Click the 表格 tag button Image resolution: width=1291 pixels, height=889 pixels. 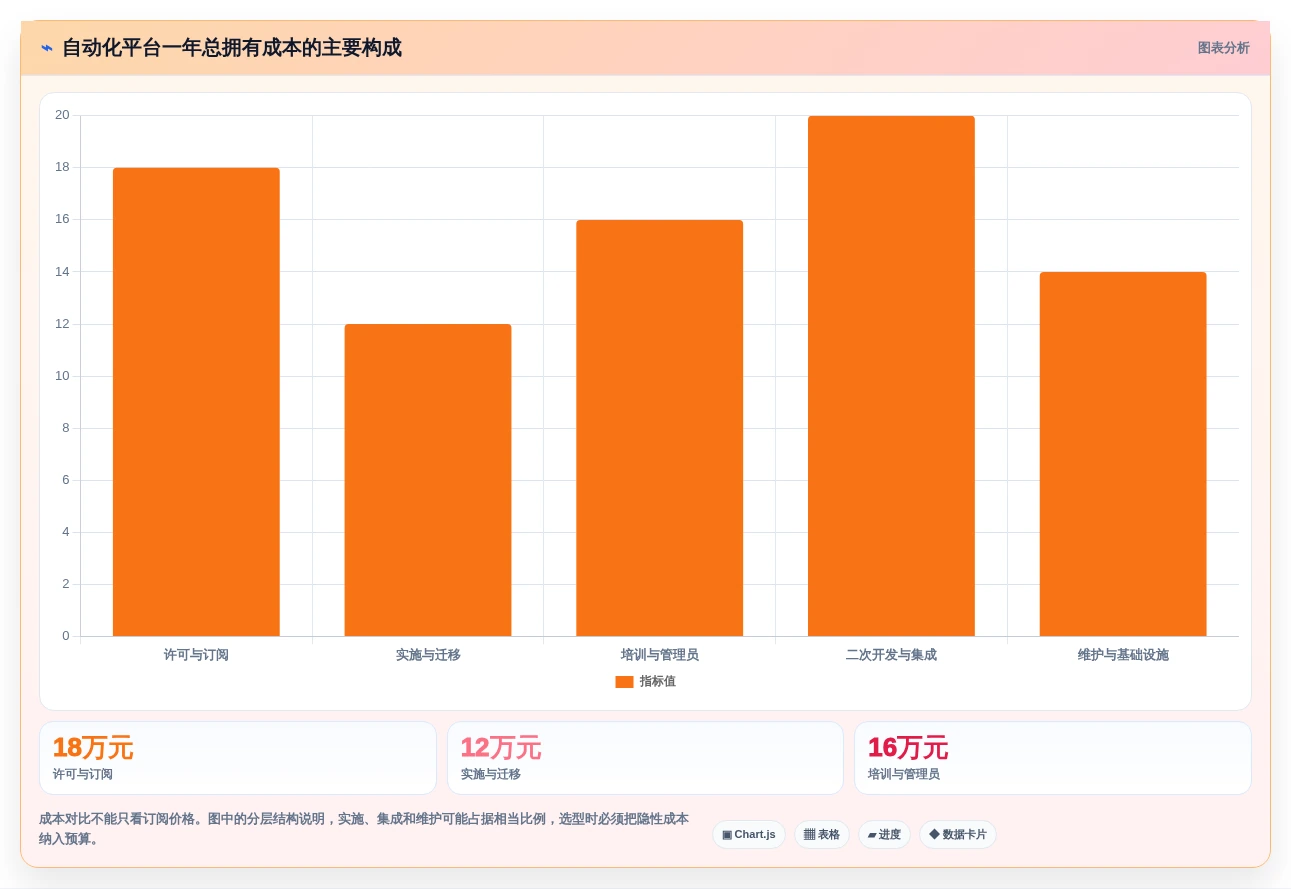(822, 835)
